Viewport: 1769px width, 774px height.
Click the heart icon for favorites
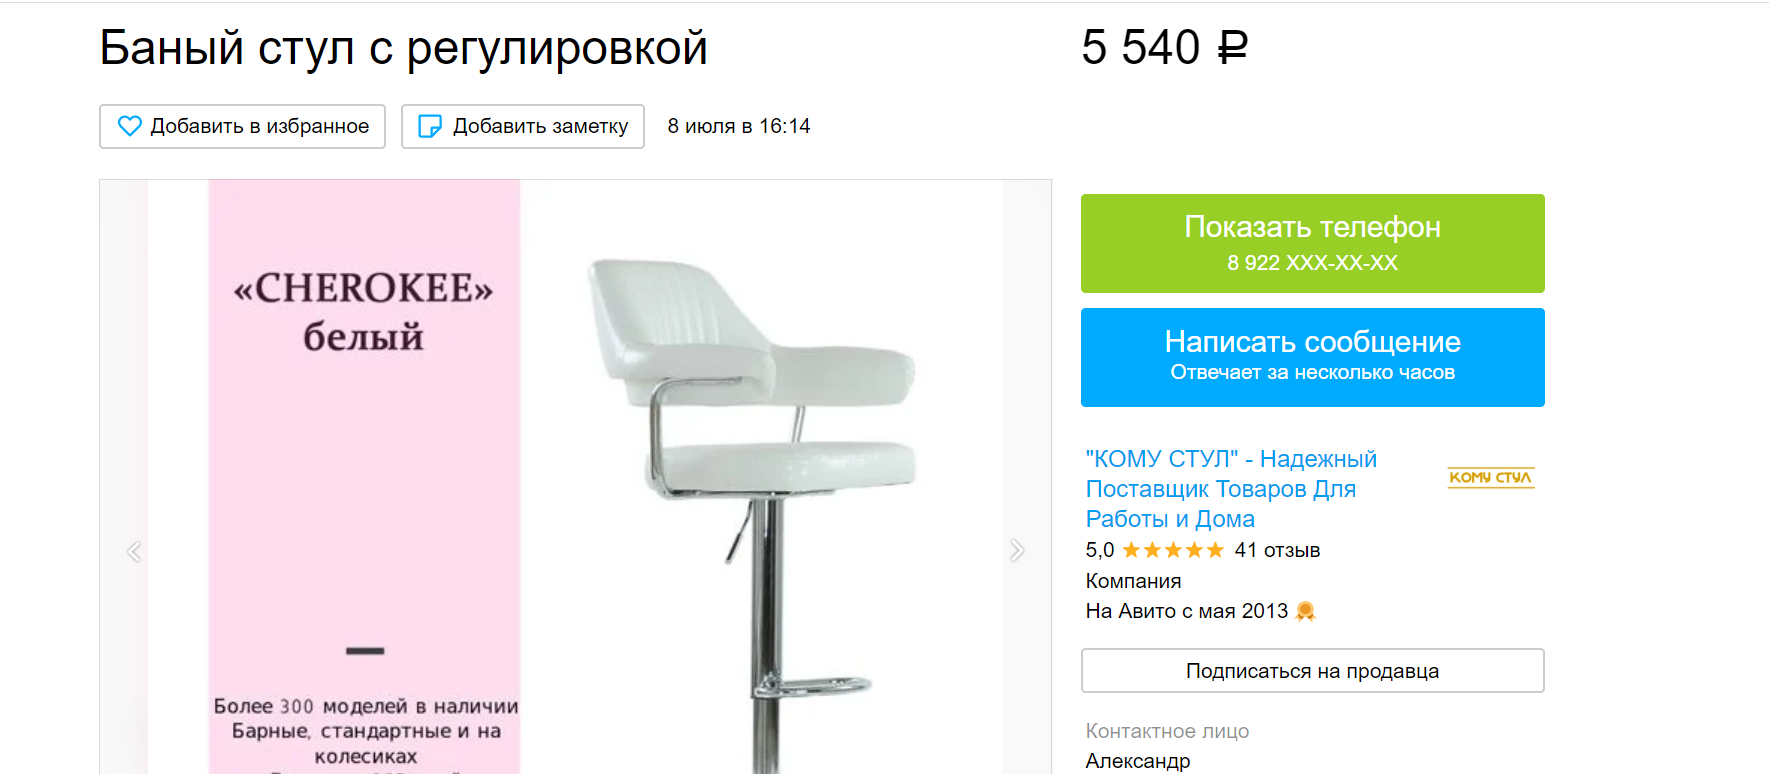pos(130,126)
